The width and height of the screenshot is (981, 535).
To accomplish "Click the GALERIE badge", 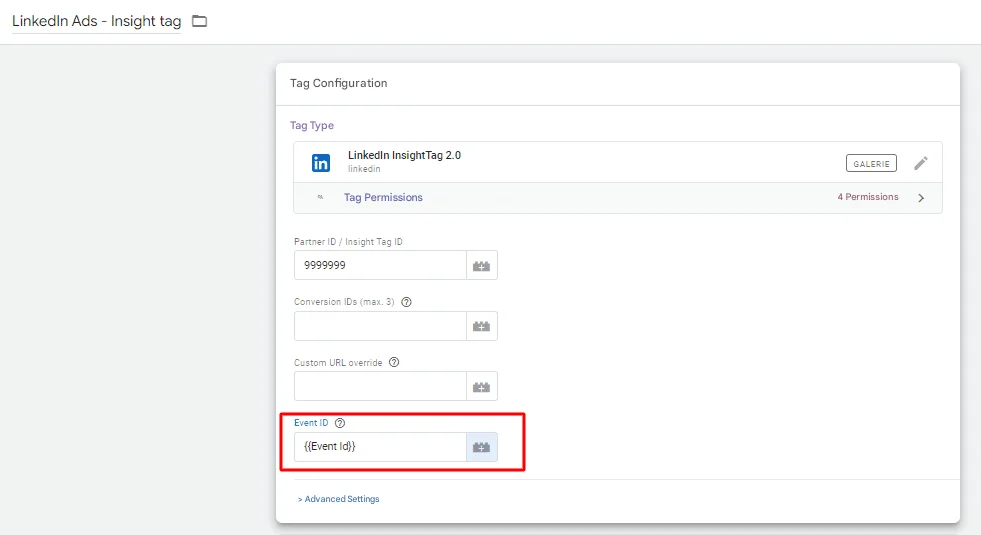I will pos(871,163).
